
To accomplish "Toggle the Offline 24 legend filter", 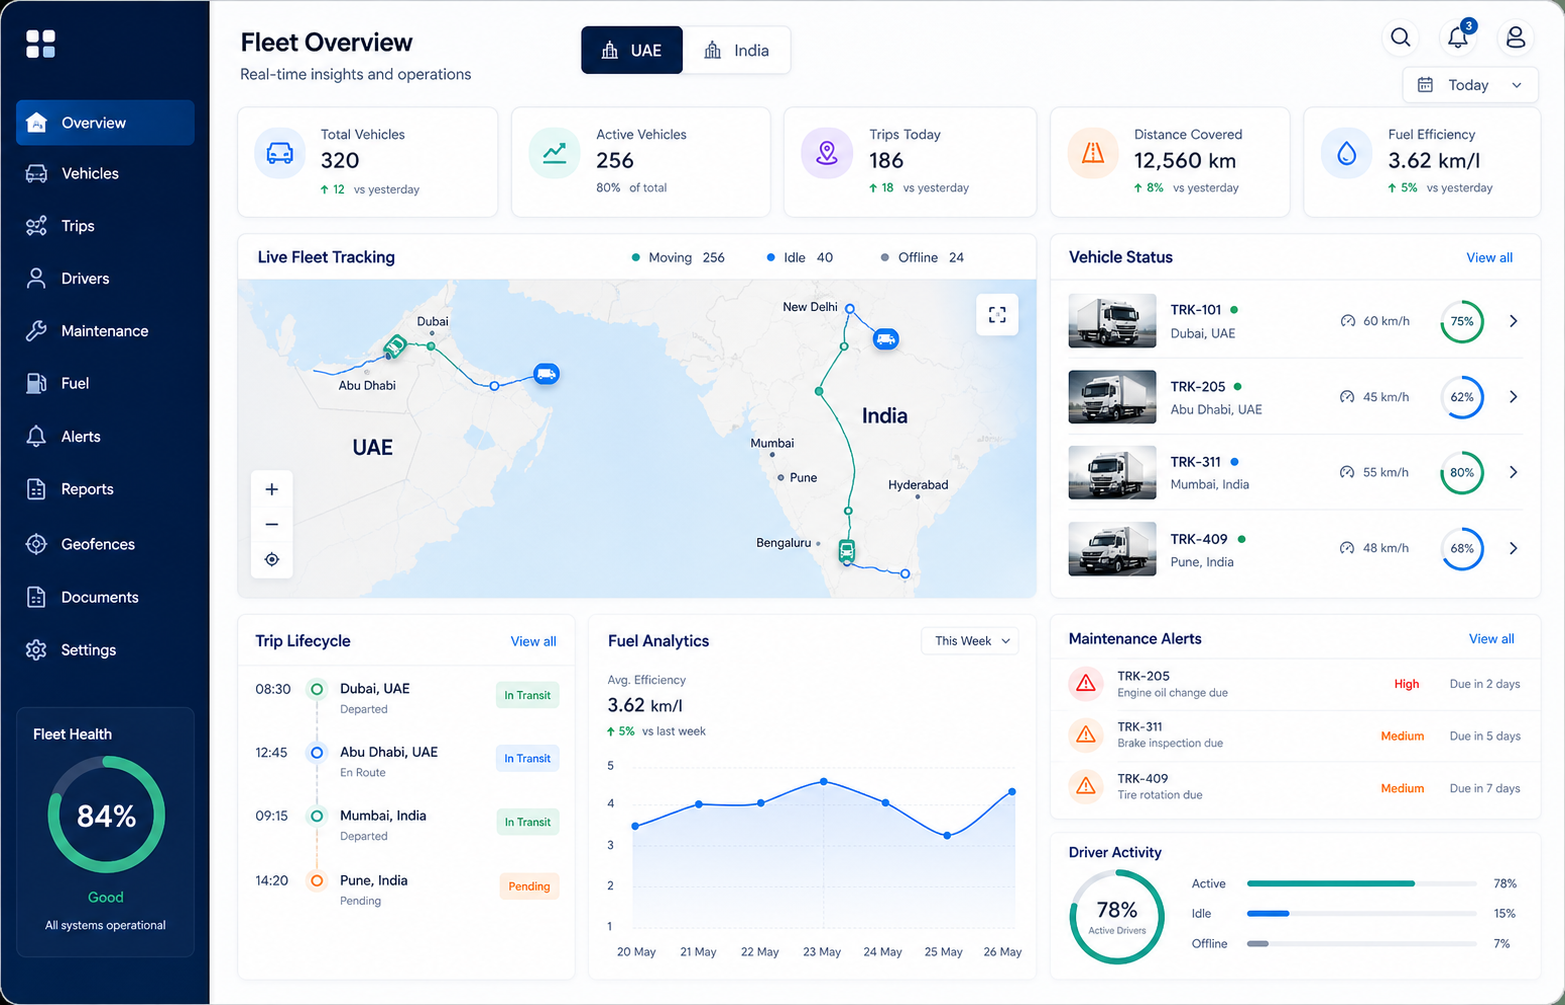I will coord(922,257).
